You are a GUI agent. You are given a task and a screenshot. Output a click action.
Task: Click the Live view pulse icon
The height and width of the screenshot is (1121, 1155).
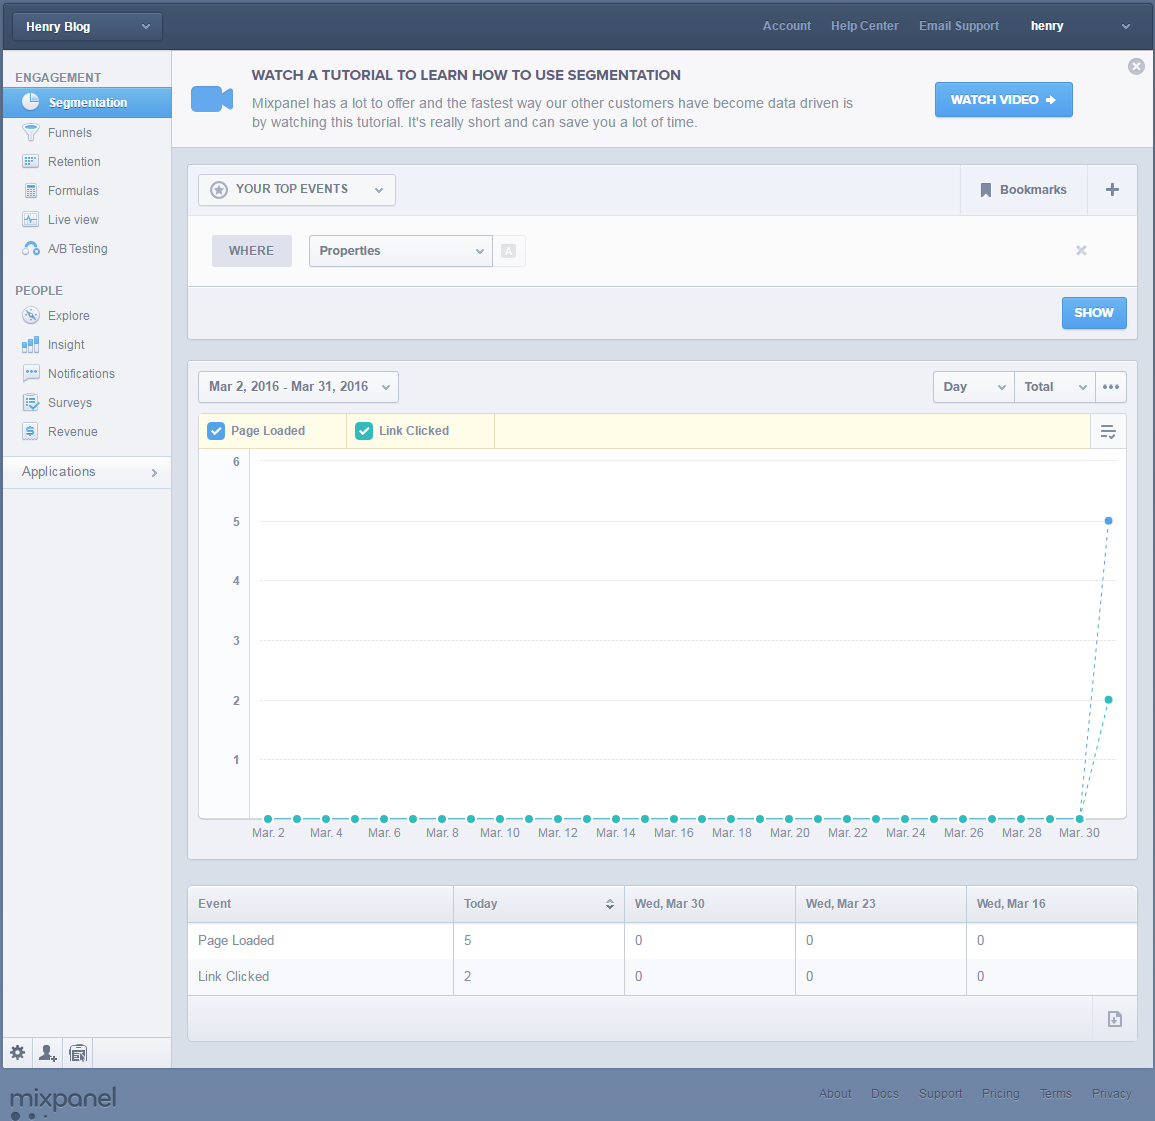[30, 219]
